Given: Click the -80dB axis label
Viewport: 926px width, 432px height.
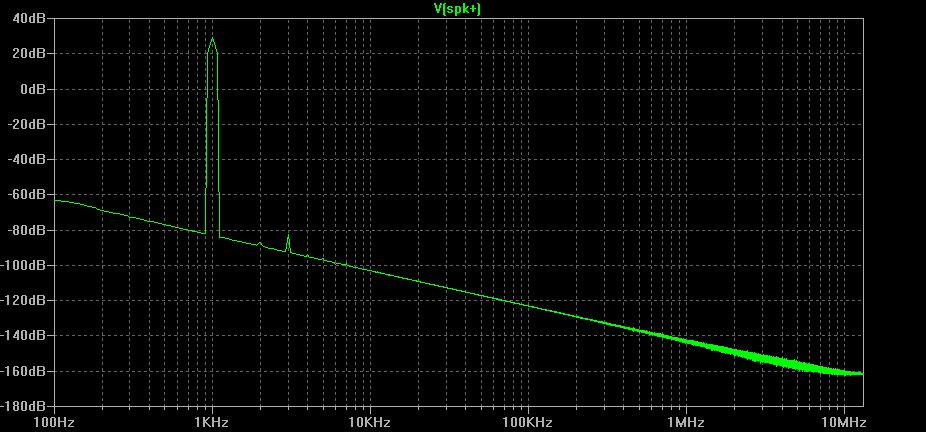Looking at the screenshot, I should coord(25,230).
